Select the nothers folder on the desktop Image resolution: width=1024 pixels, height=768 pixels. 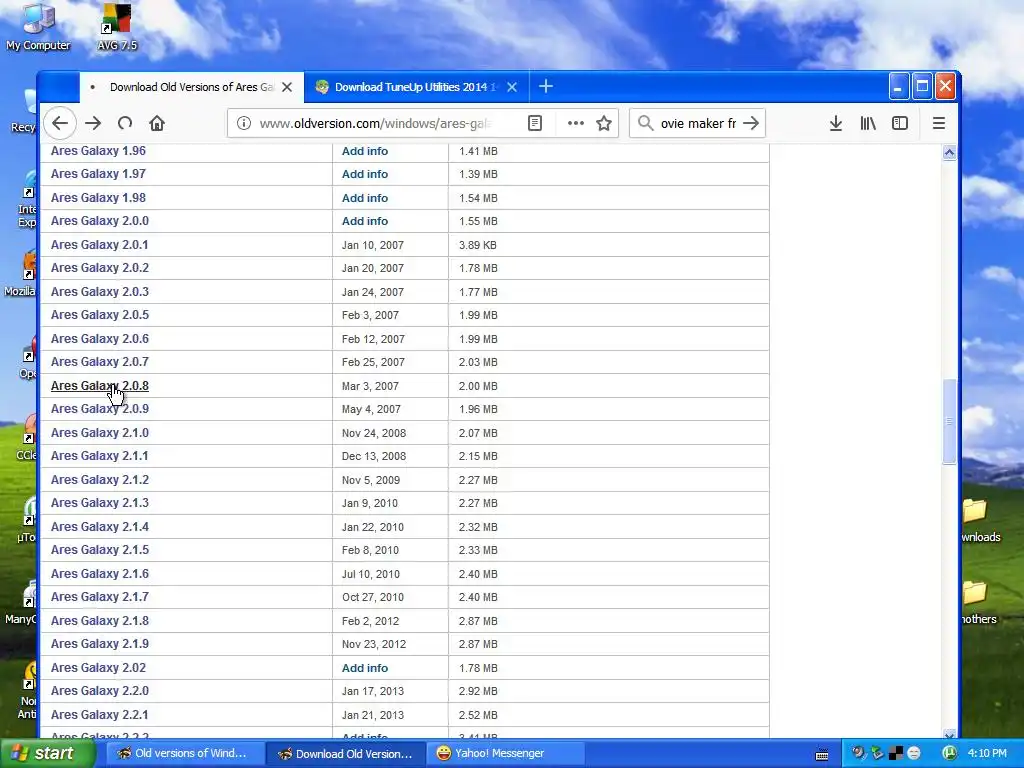pos(978,603)
